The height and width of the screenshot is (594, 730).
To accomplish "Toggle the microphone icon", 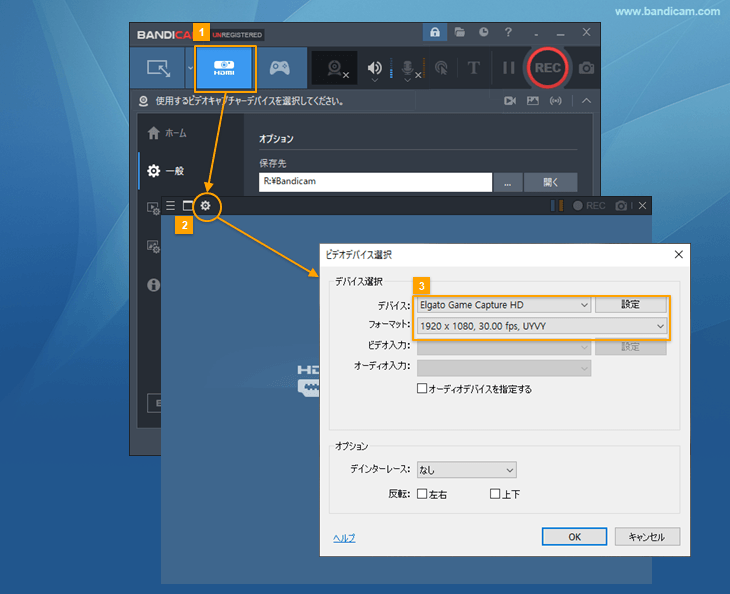I will click(x=407, y=68).
